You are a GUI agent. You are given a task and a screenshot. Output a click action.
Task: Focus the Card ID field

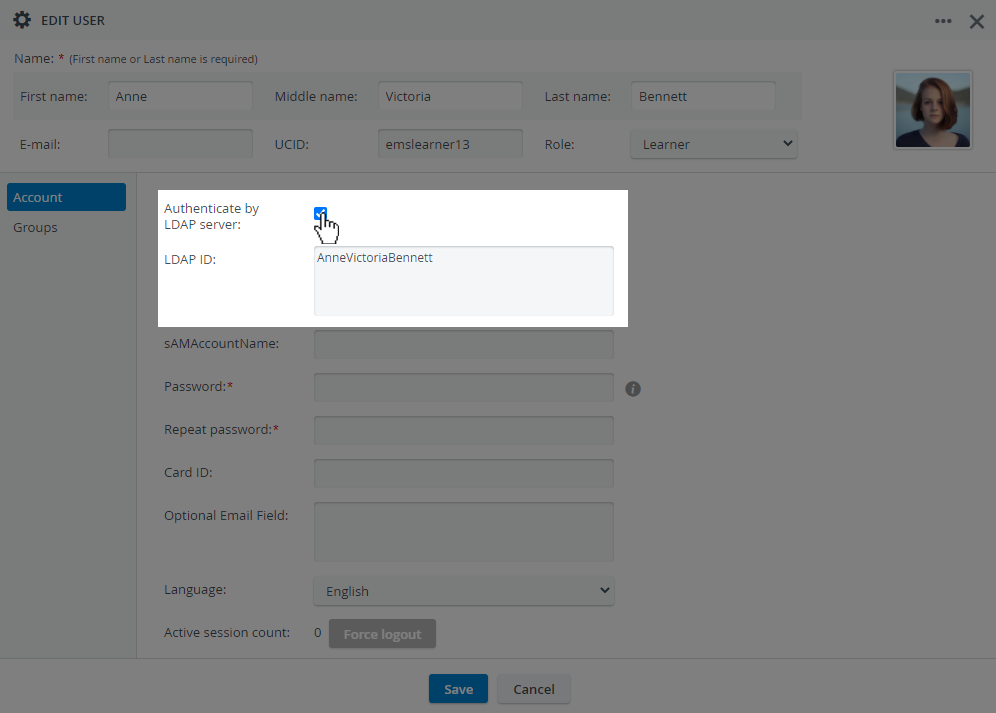pyautogui.click(x=464, y=473)
